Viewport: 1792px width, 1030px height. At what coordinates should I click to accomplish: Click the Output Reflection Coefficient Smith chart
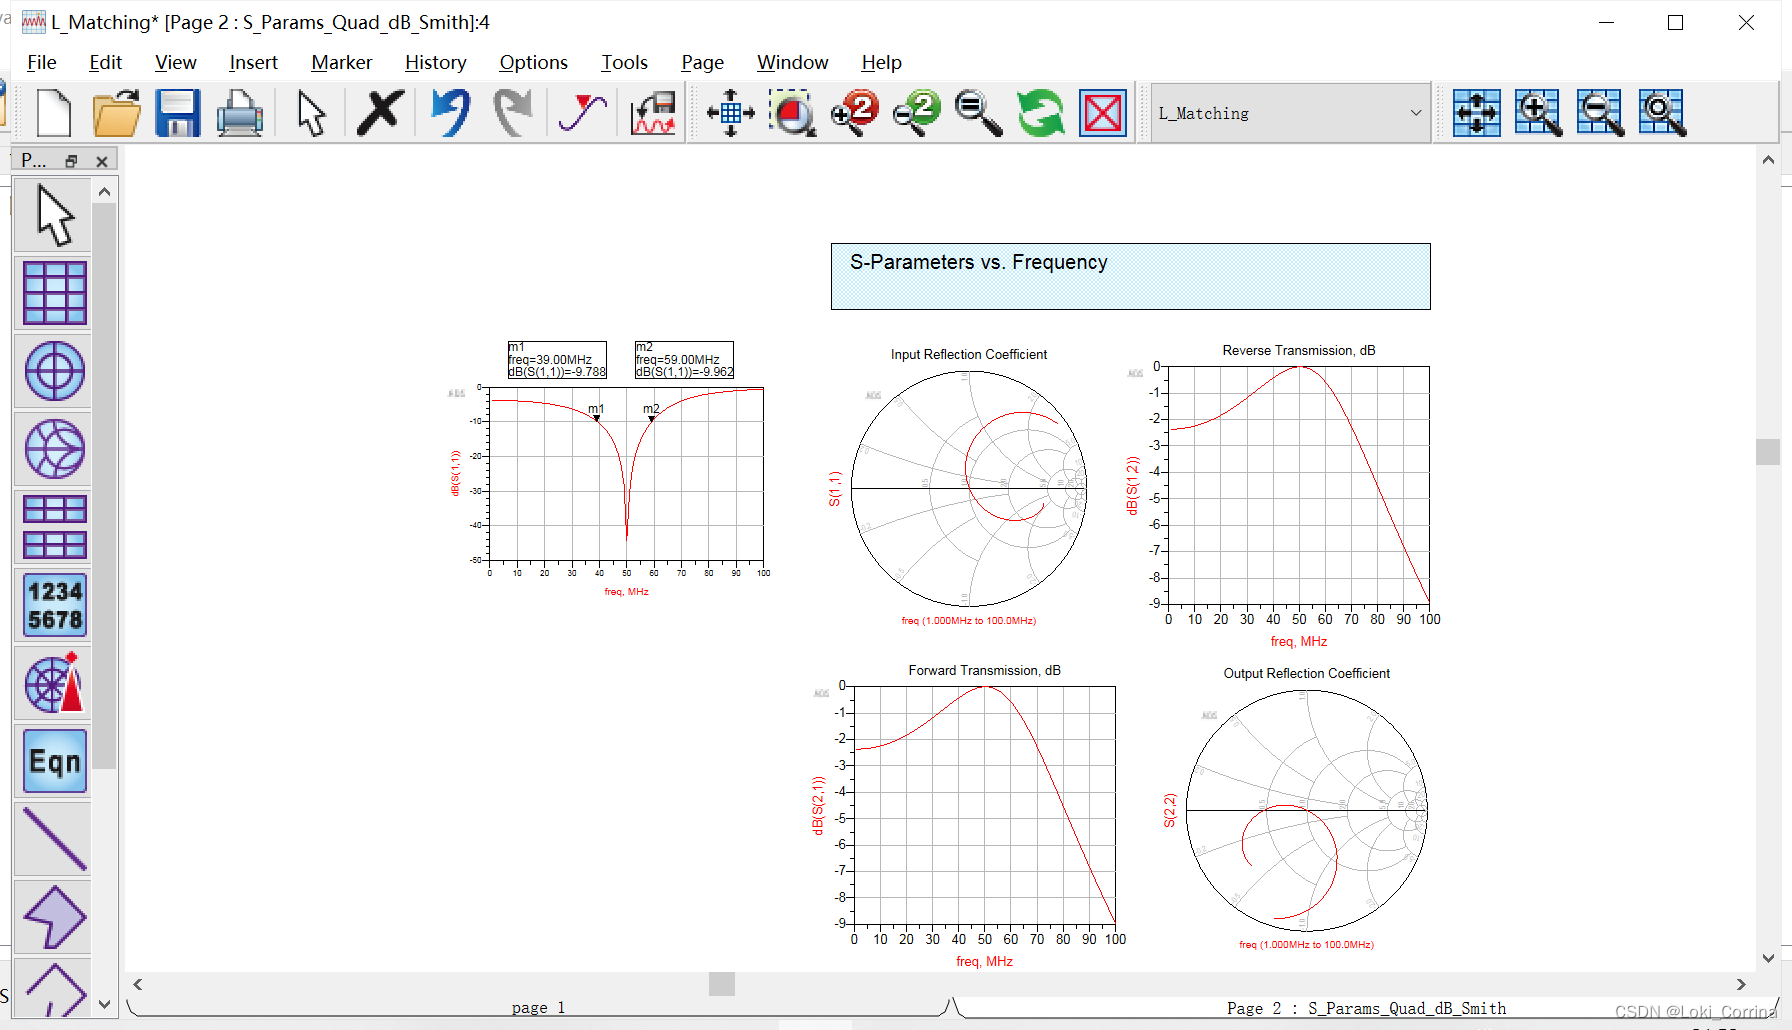(x=1306, y=809)
